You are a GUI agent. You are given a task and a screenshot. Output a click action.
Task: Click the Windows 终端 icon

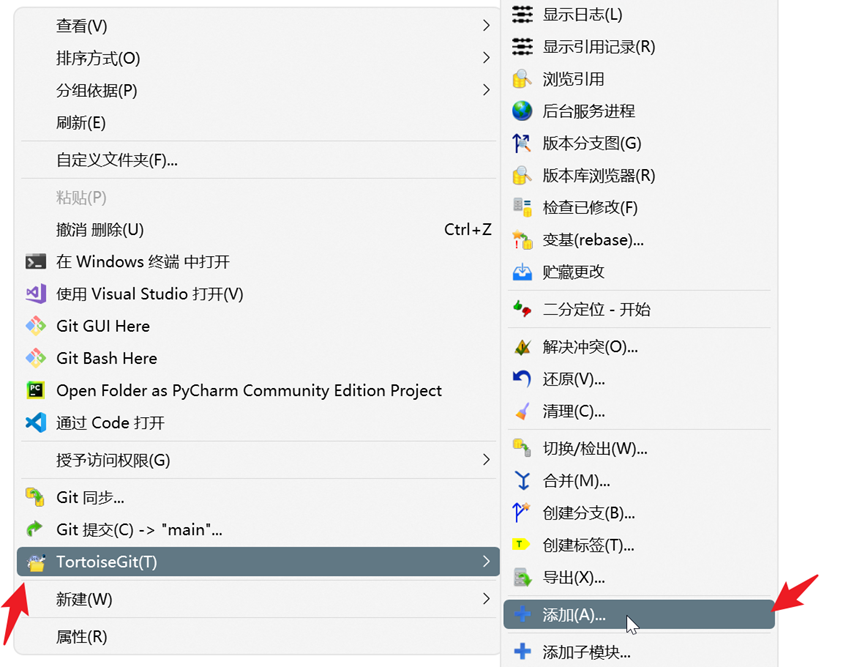[36, 261]
